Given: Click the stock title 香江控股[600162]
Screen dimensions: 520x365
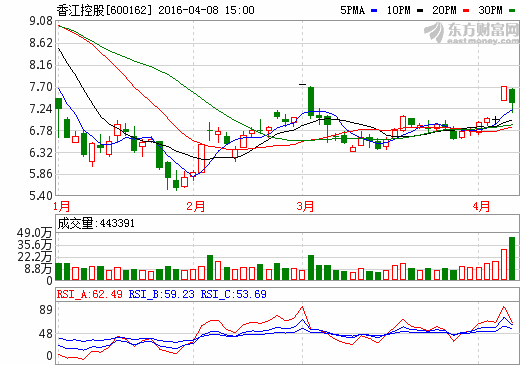Looking at the screenshot, I should click(x=104, y=10).
